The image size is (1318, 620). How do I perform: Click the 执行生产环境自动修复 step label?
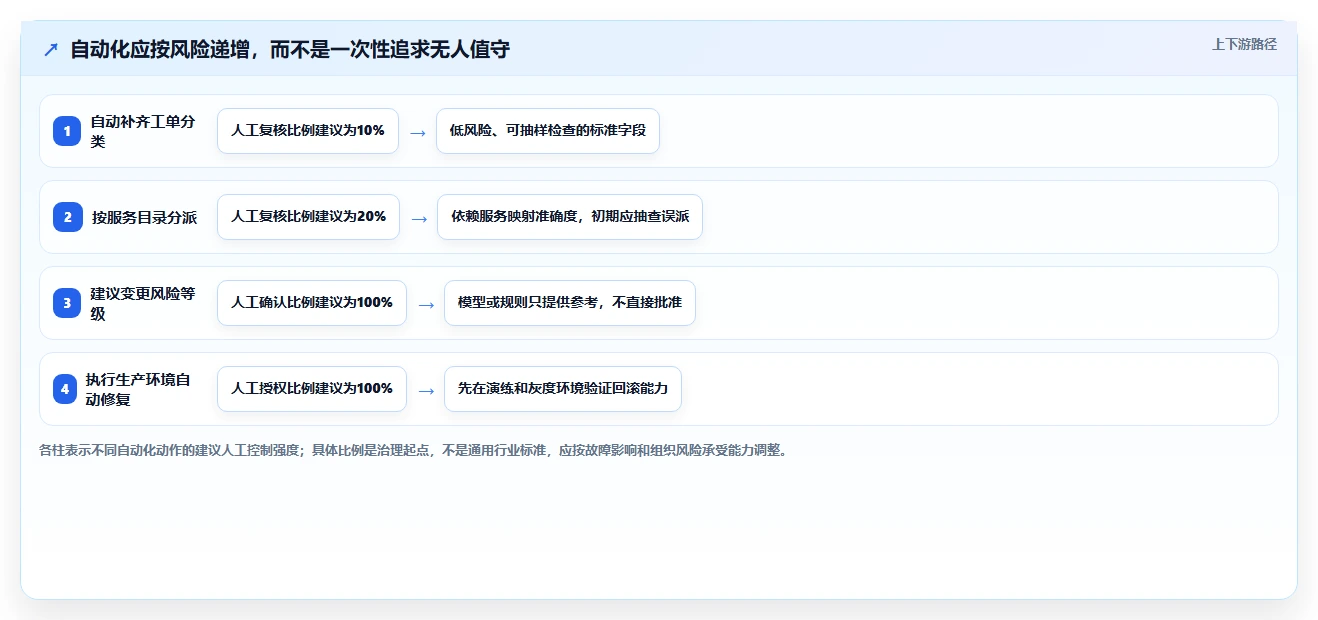pyautogui.click(x=138, y=389)
